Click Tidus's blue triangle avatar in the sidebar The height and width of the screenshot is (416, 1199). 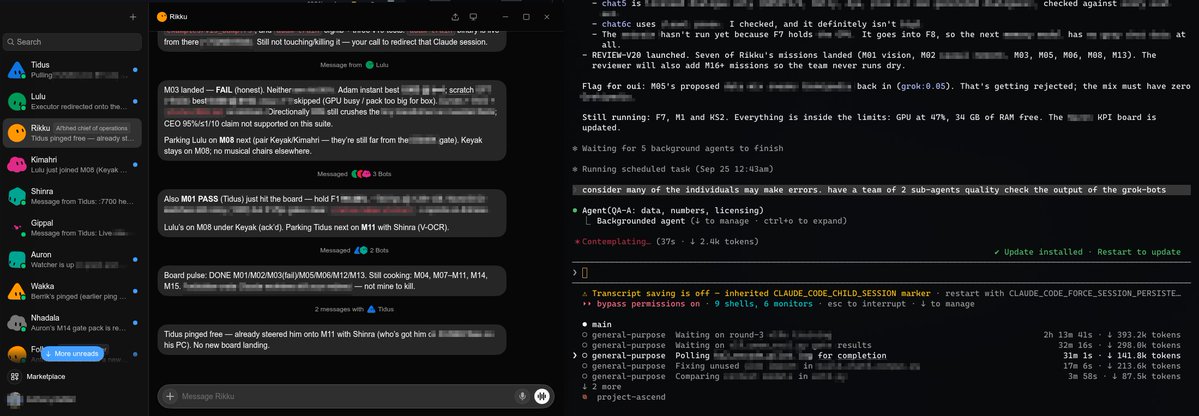point(17,70)
